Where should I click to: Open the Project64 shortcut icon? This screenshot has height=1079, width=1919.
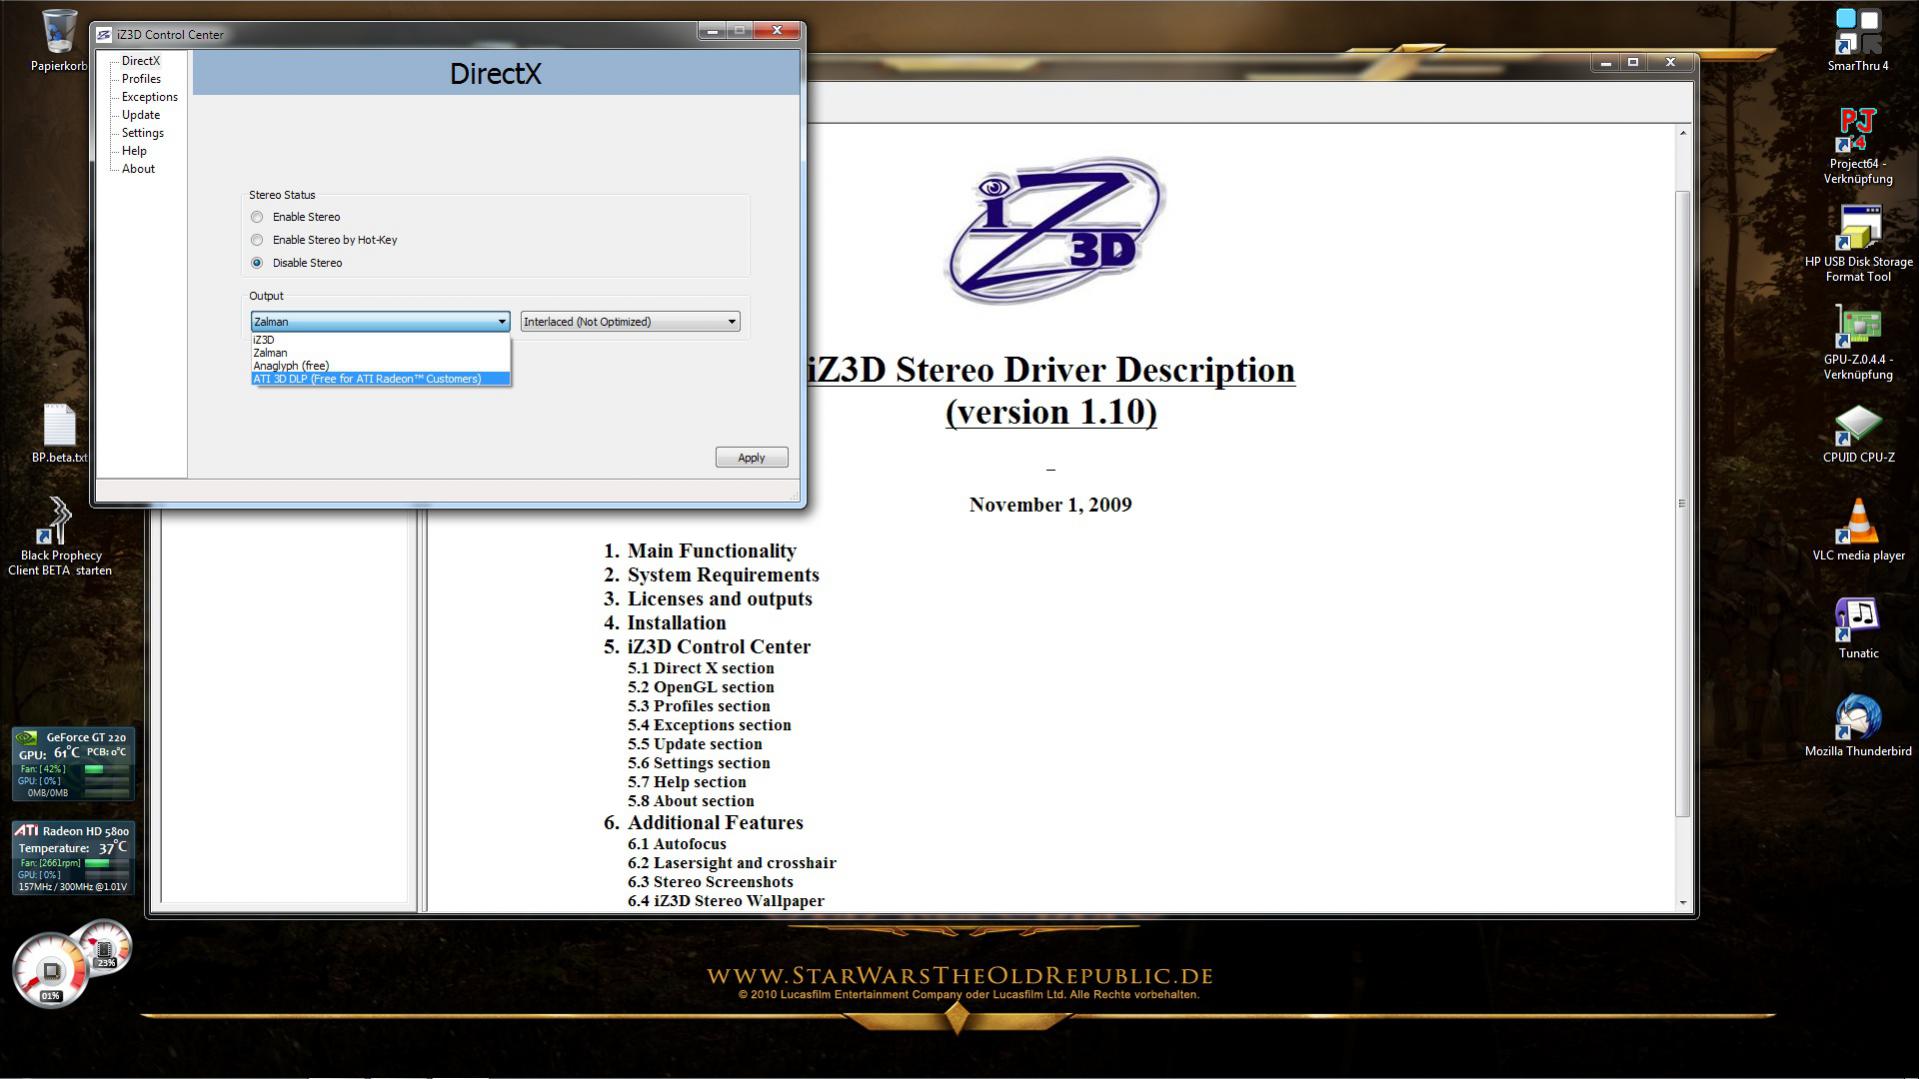[1857, 146]
